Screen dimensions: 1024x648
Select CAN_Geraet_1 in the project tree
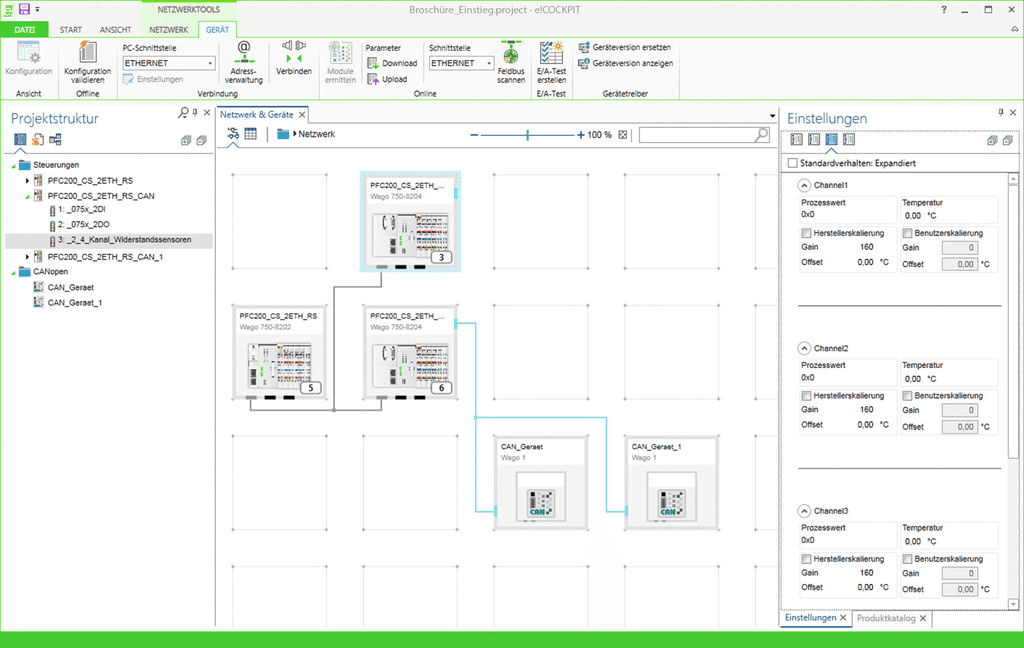click(x=75, y=302)
